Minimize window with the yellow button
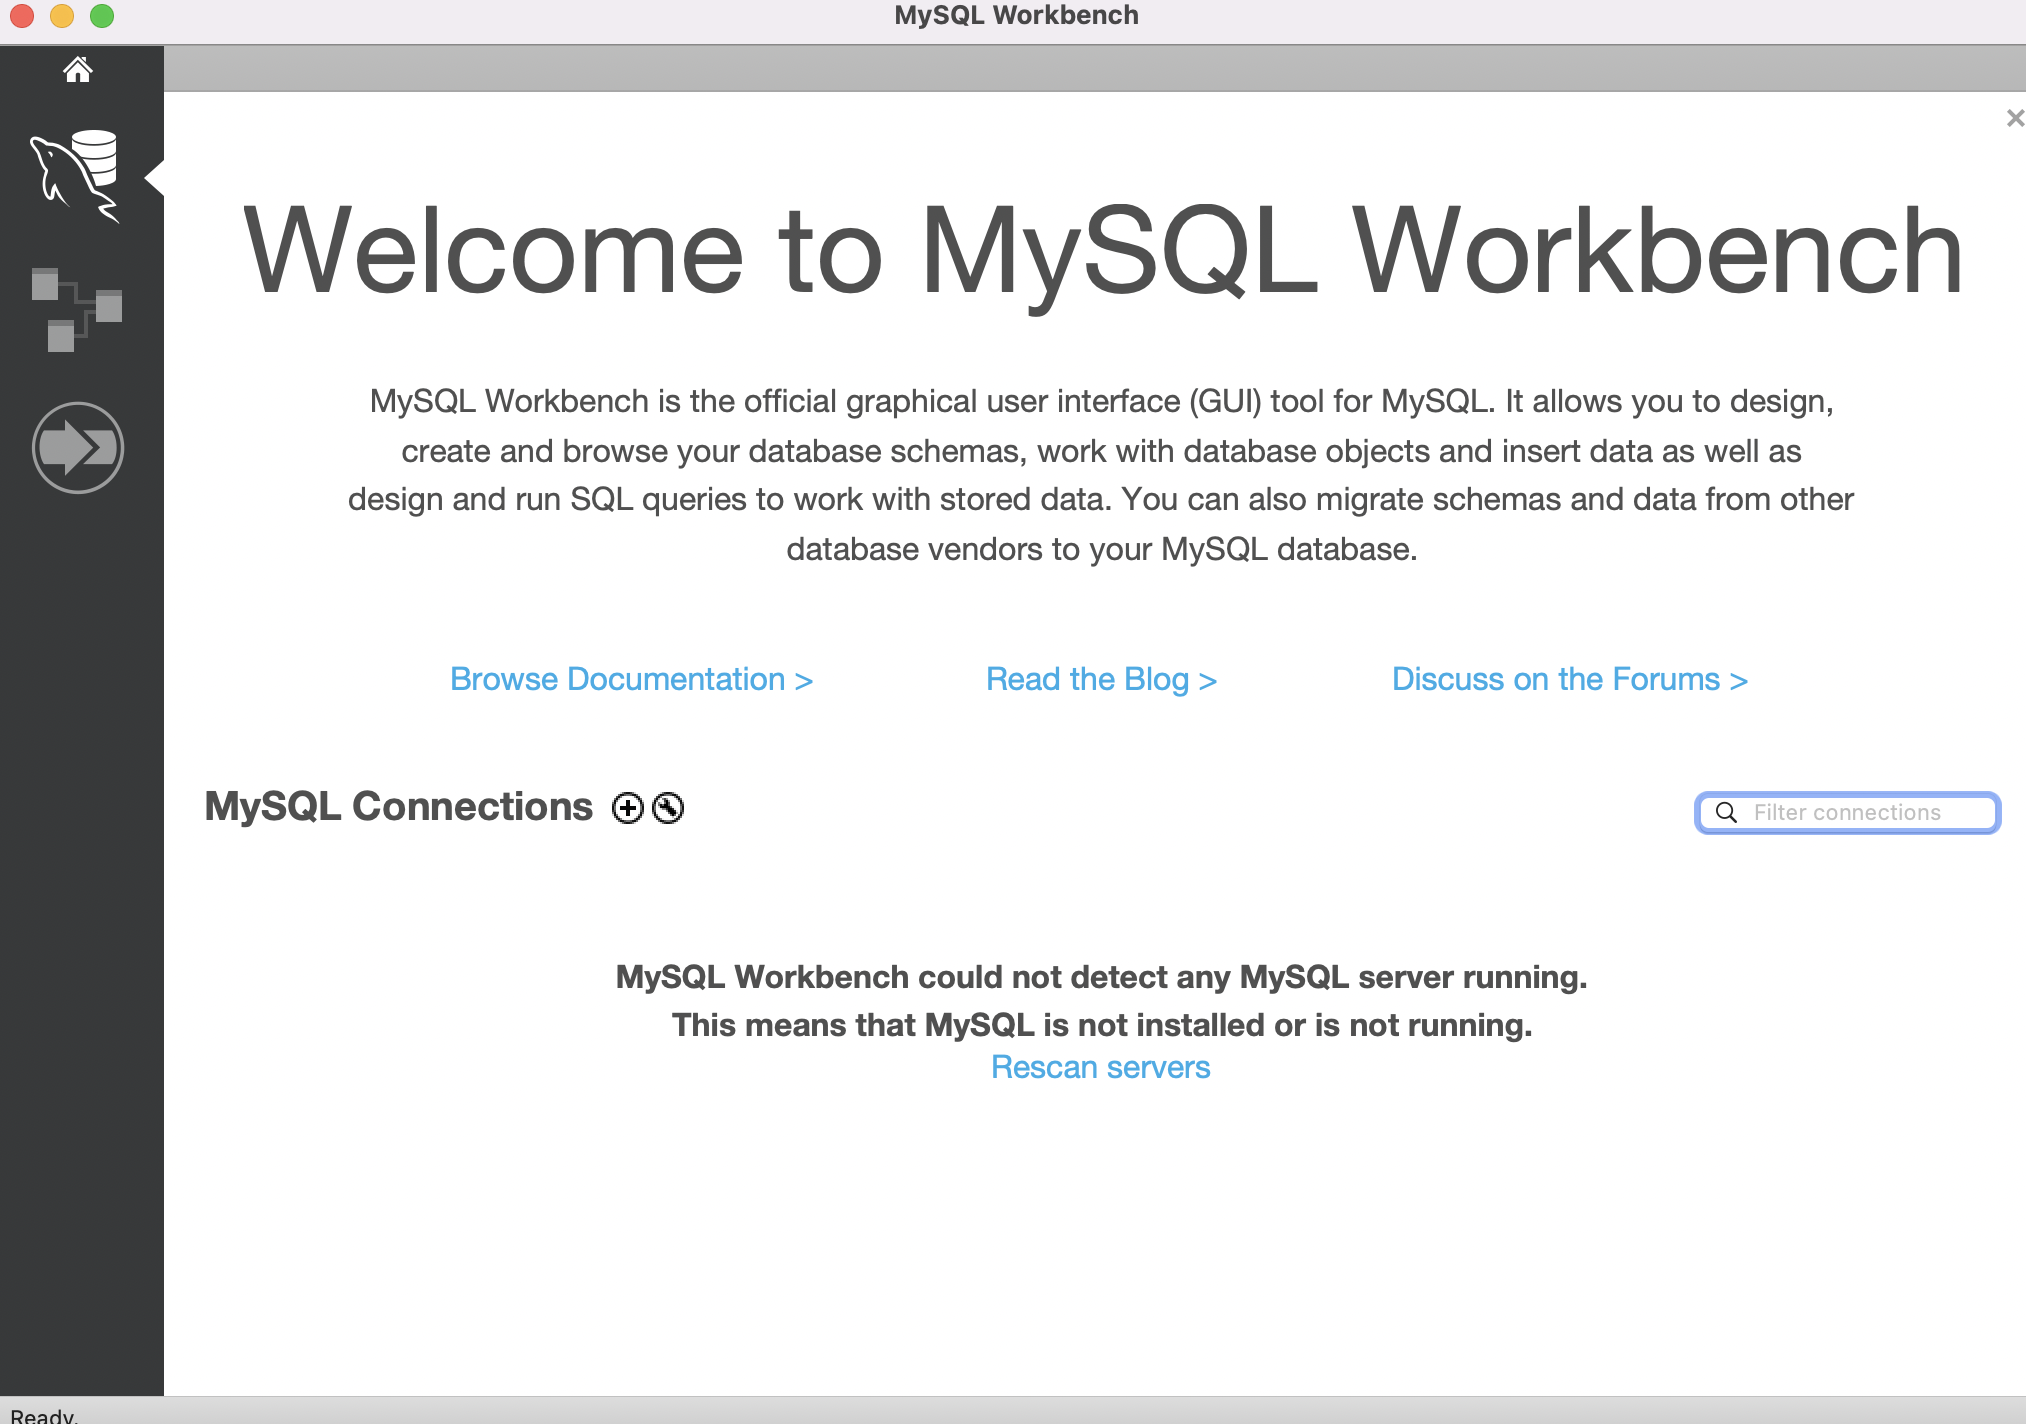Screen dimensions: 2026x1424 (x=60, y=15)
